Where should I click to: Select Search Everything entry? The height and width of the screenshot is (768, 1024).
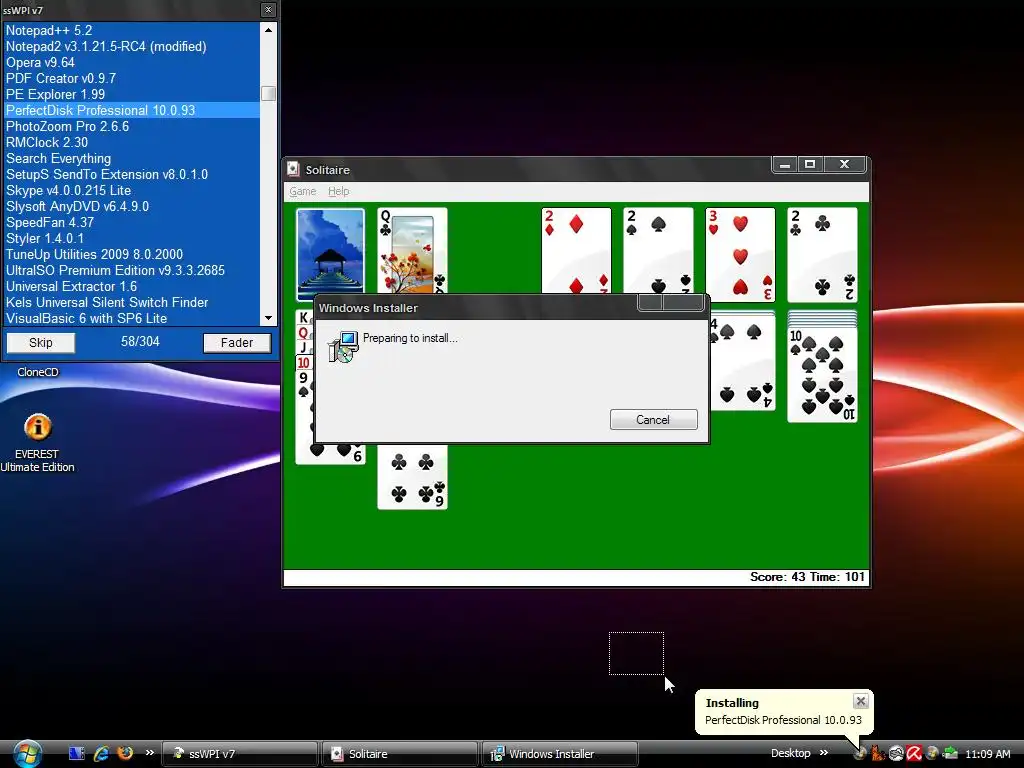coord(132,158)
